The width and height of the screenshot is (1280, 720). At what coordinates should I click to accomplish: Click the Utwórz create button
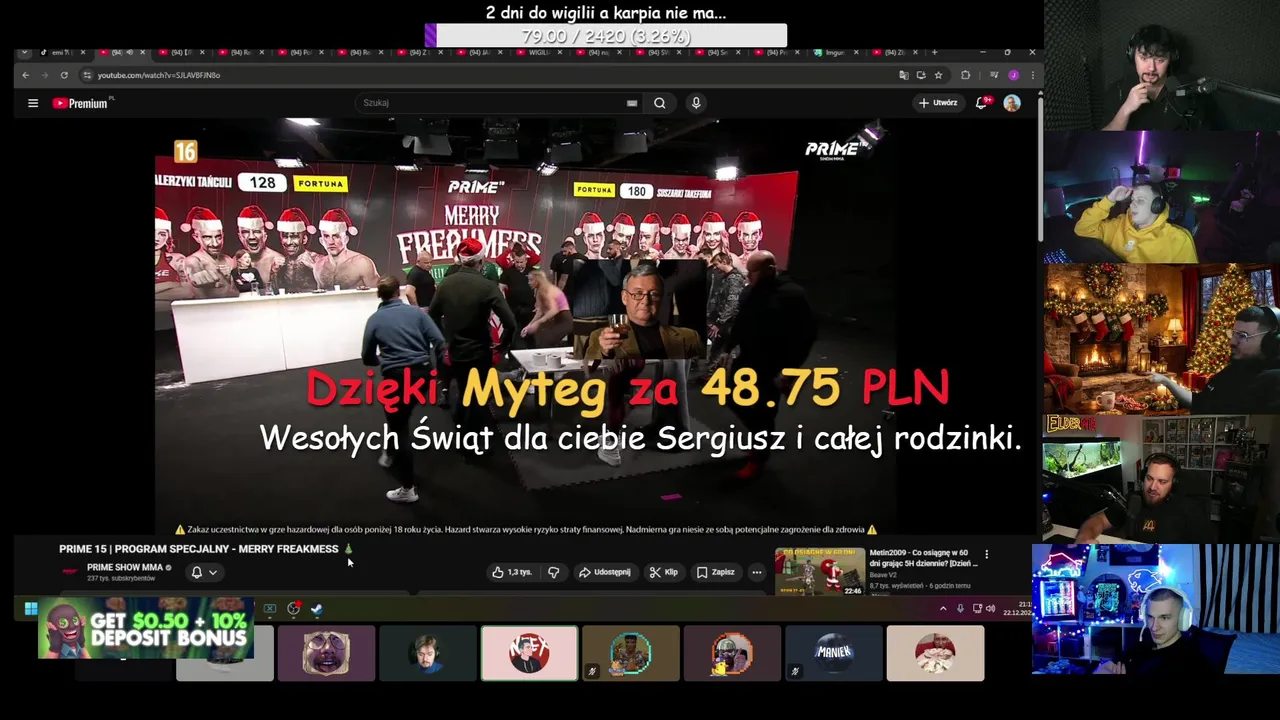(939, 103)
